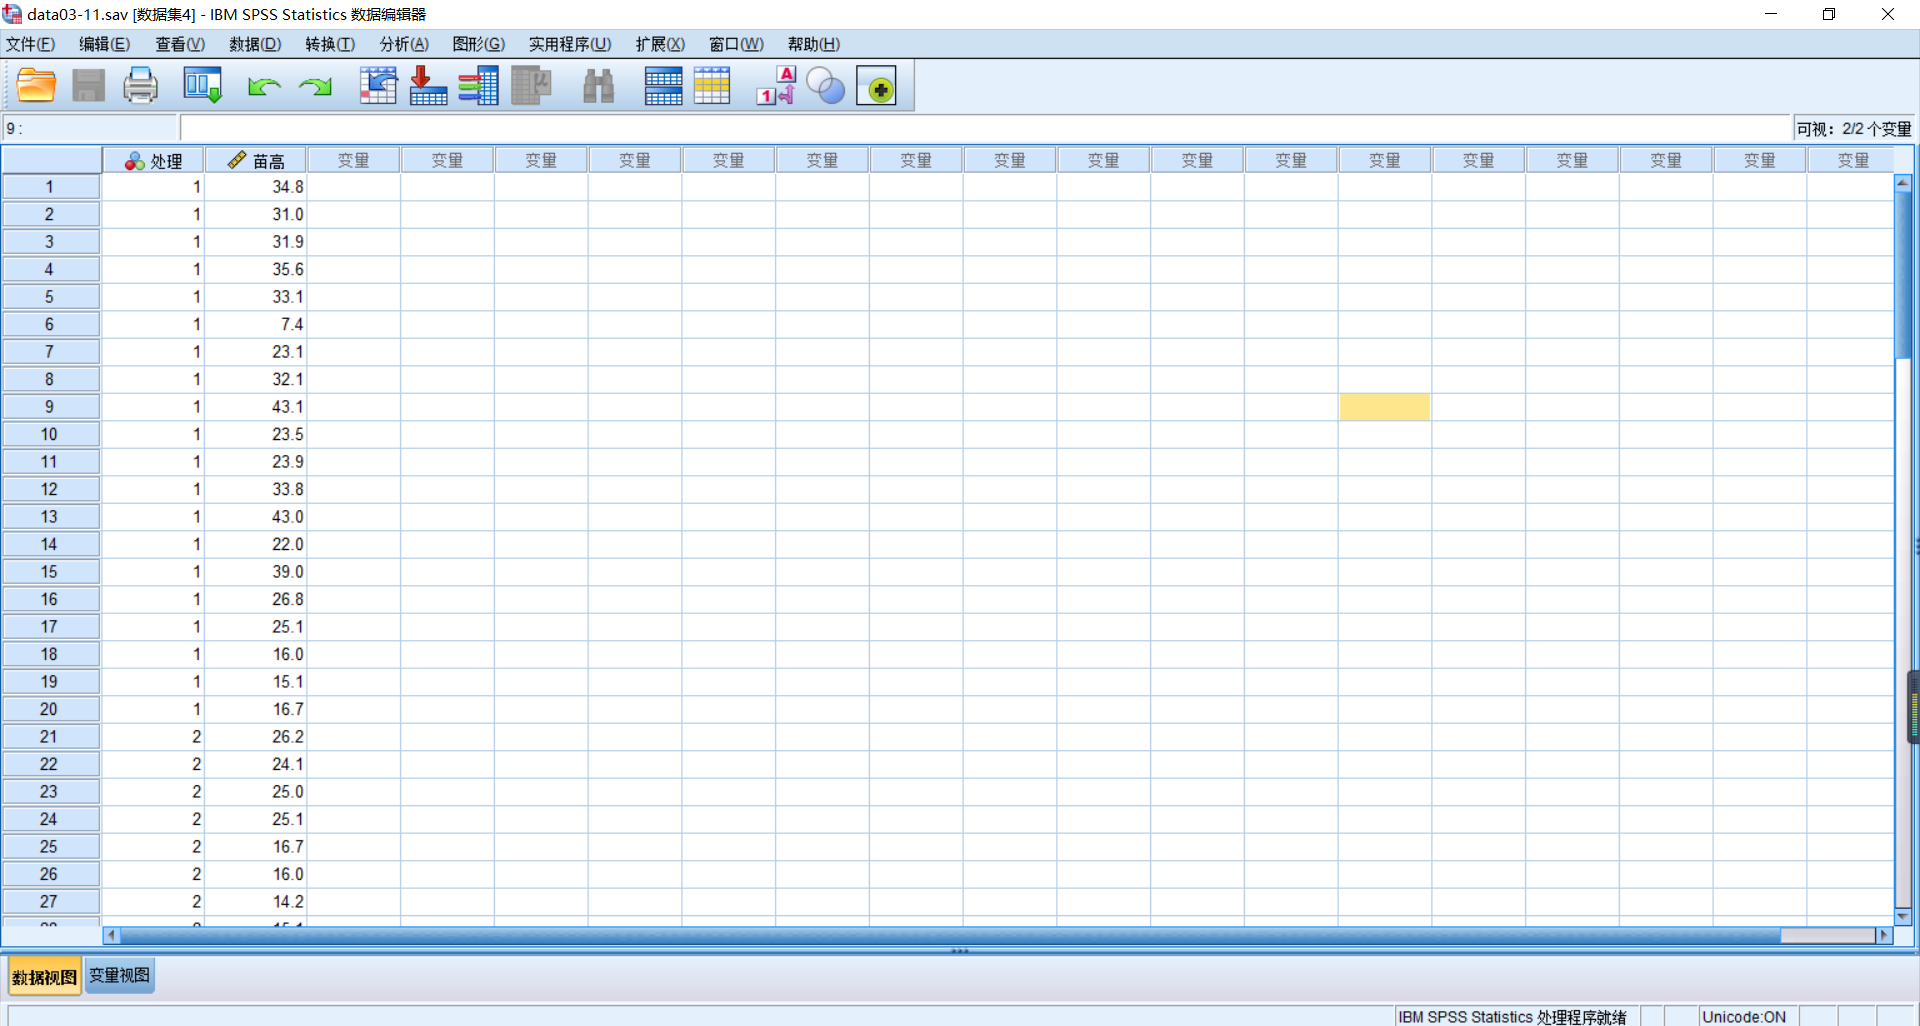Click the Save document disk icon
The width and height of the screenshot is (1920, 1026).
[88, 86]
